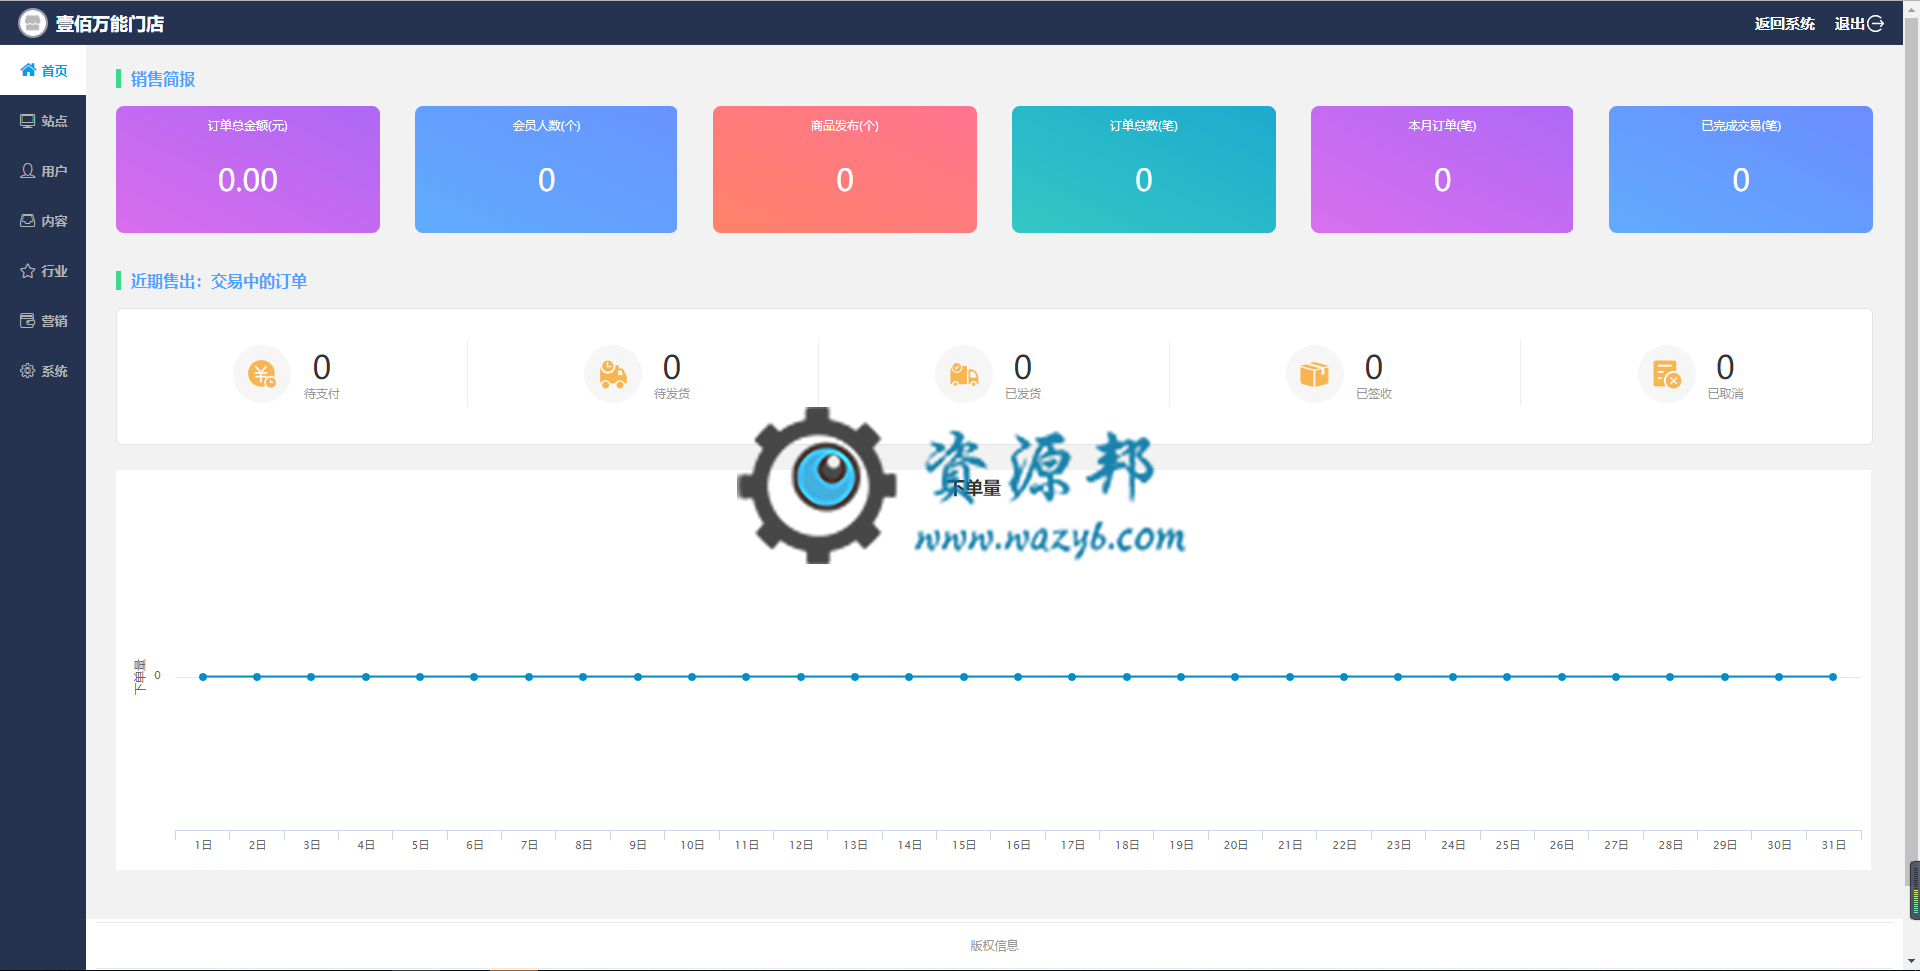The width and height of the screenshot is (1920, 971).
Task: Click the 25日 x-axis label
Action: point(1507,845)
